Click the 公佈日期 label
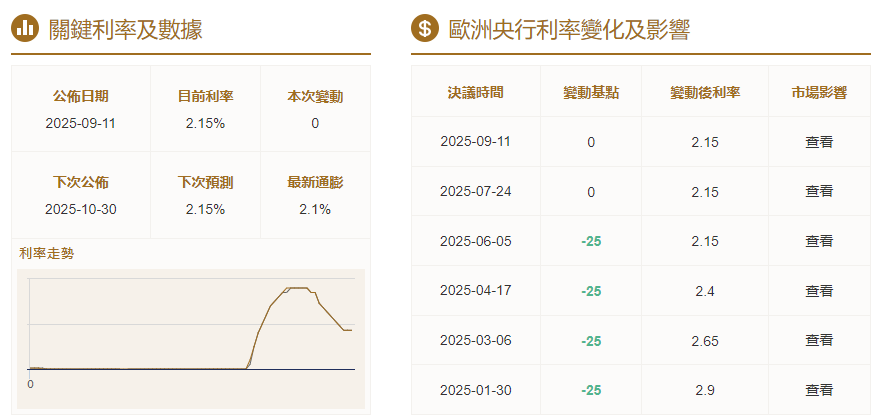The height and width of the screenshot is (419, 882). point(80,96)
